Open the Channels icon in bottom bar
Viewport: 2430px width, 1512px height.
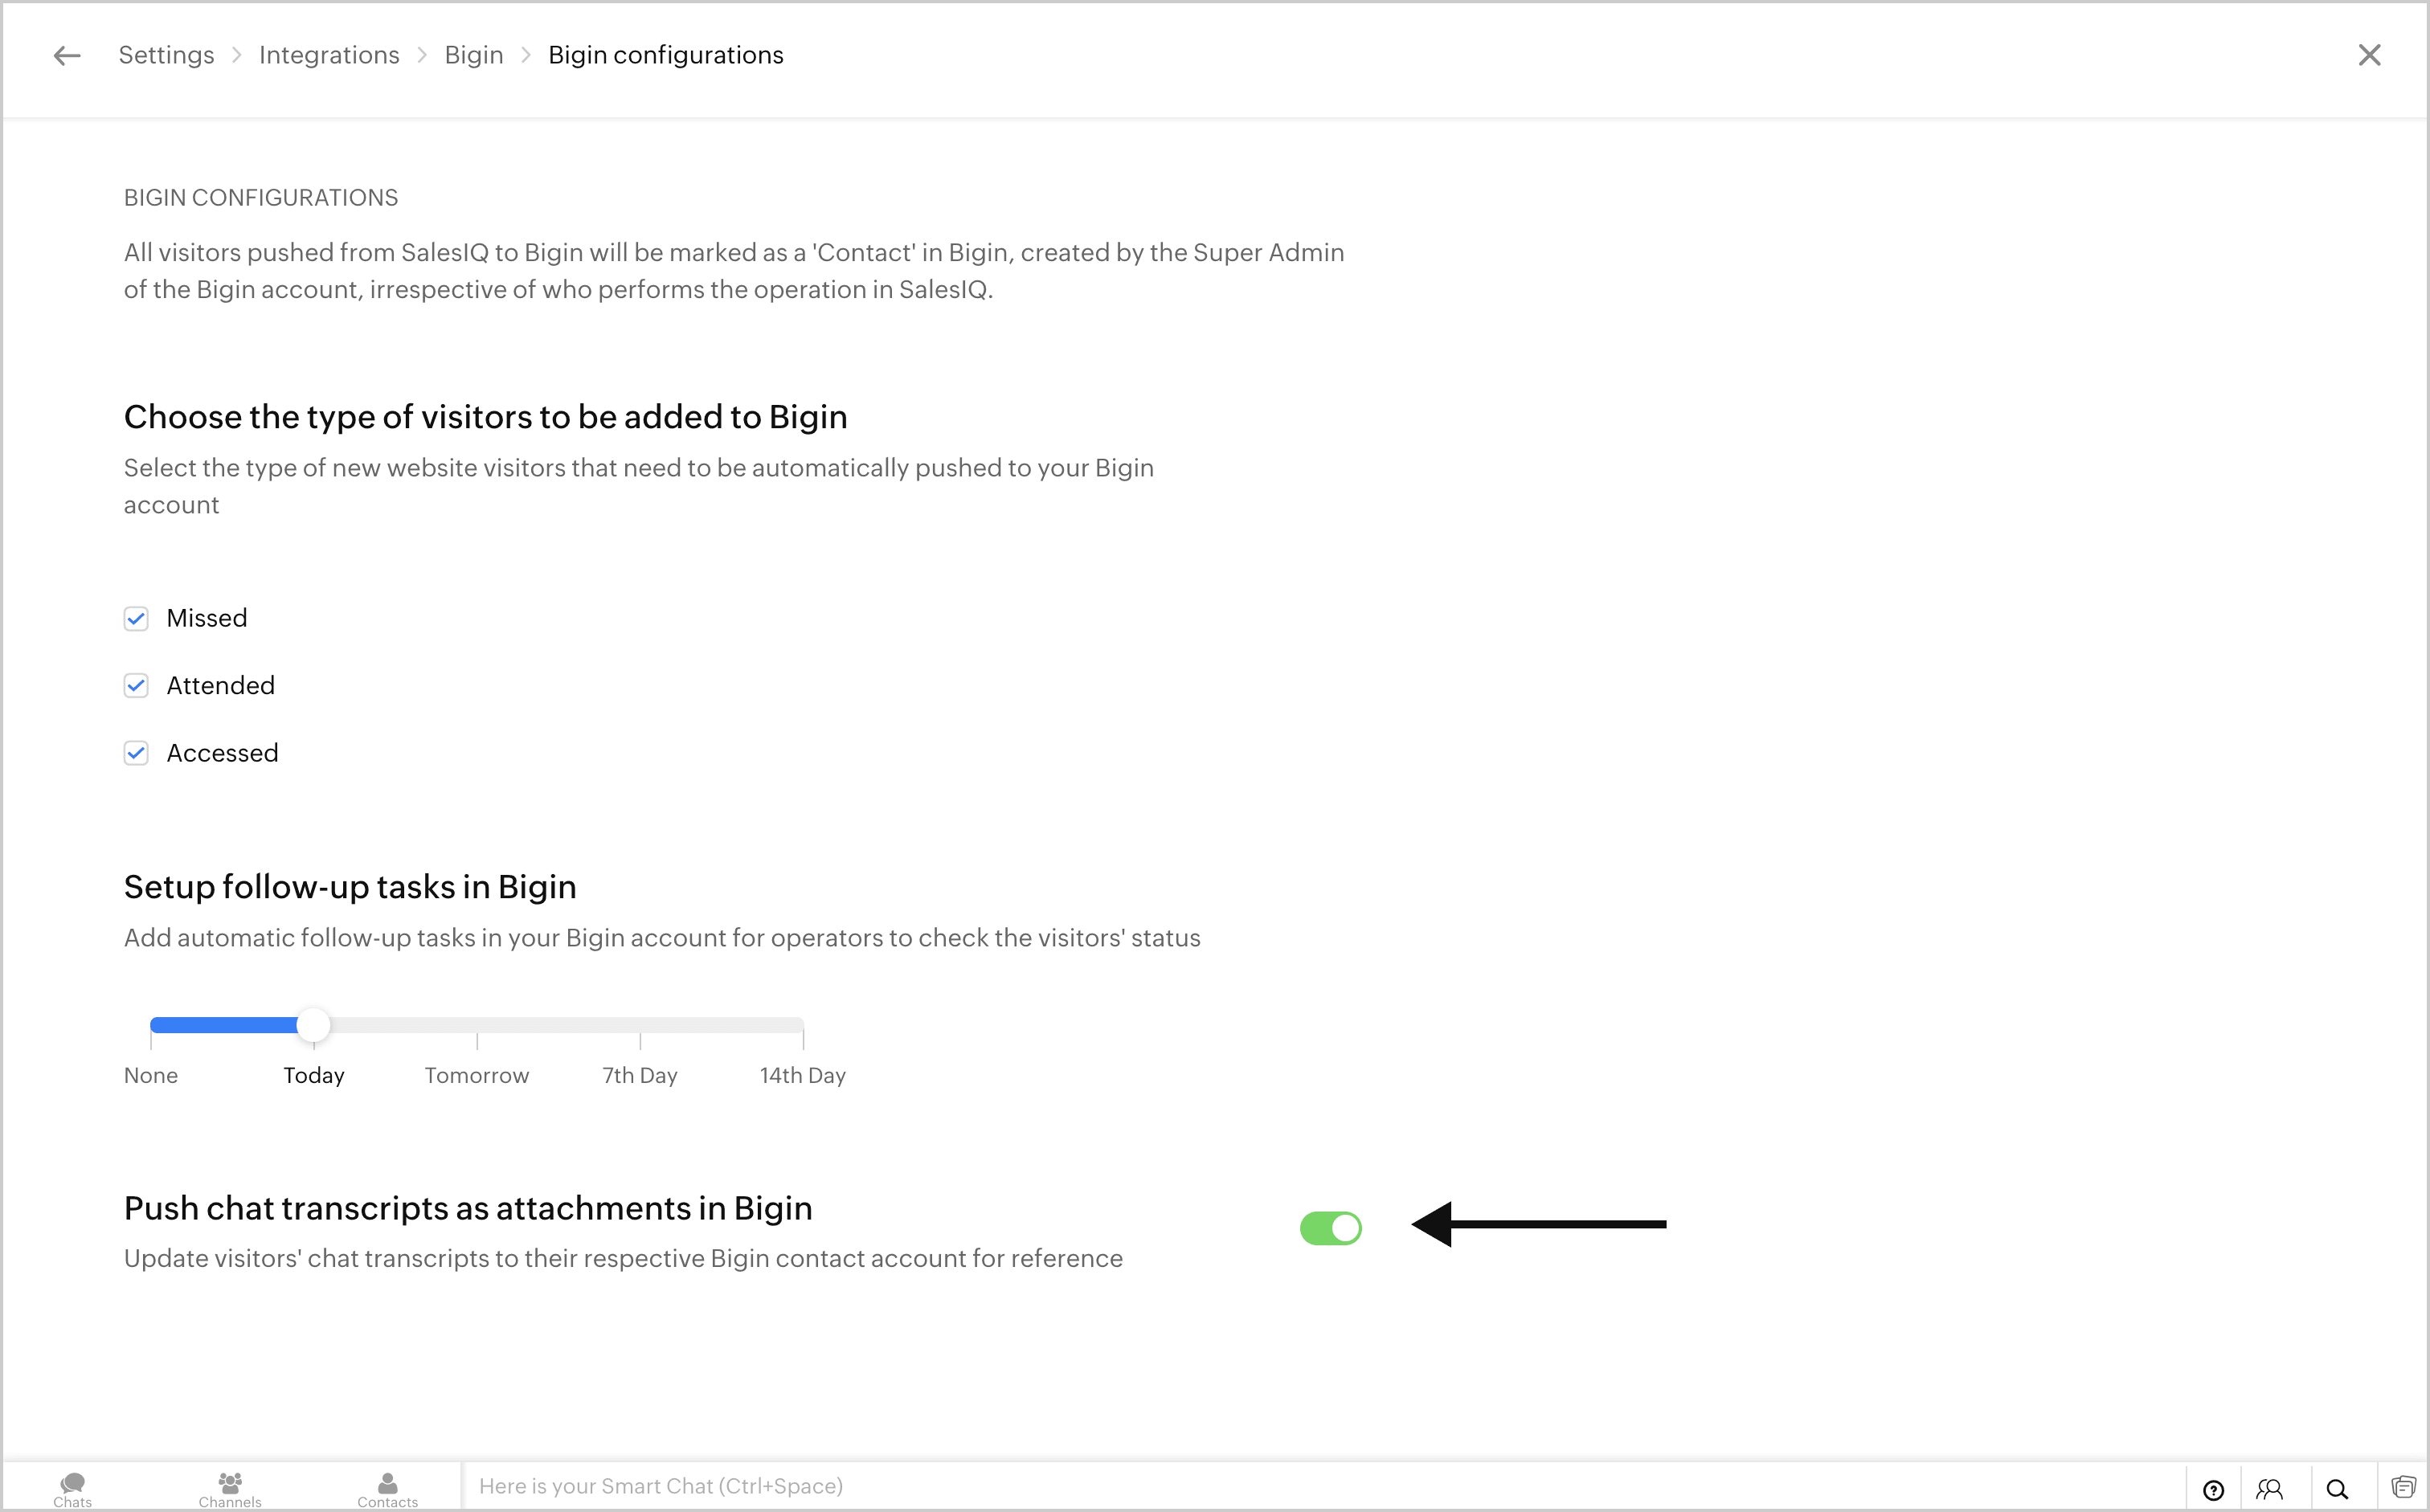pos(230,1488)
